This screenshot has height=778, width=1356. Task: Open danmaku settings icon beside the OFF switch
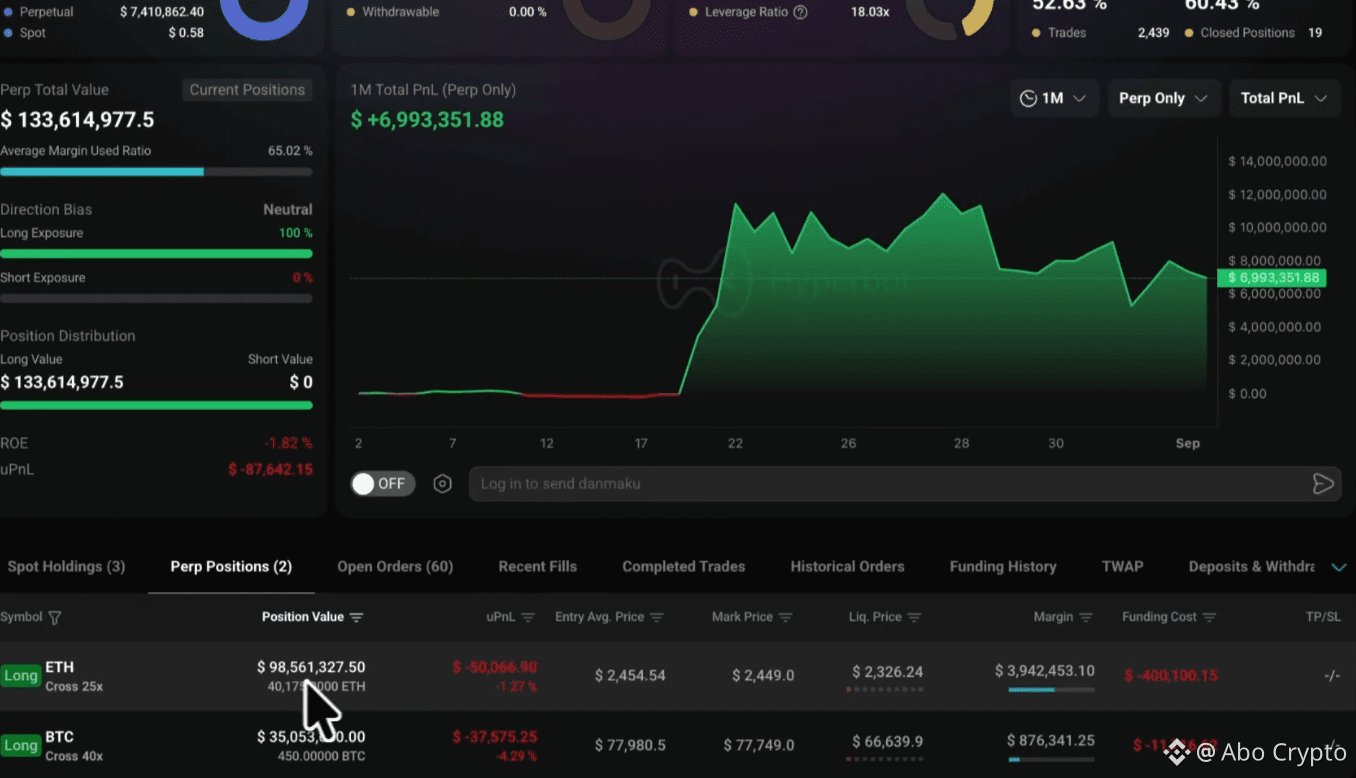click(x=442, y=484)
